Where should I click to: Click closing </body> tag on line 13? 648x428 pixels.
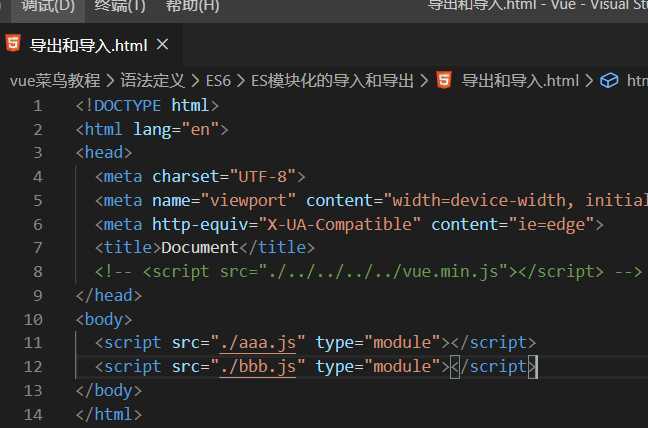pos(109,391)
